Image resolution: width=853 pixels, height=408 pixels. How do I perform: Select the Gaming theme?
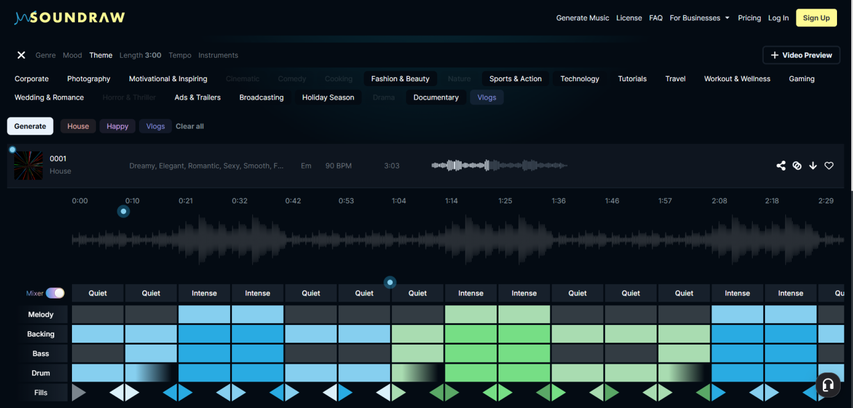coord(801,79)
